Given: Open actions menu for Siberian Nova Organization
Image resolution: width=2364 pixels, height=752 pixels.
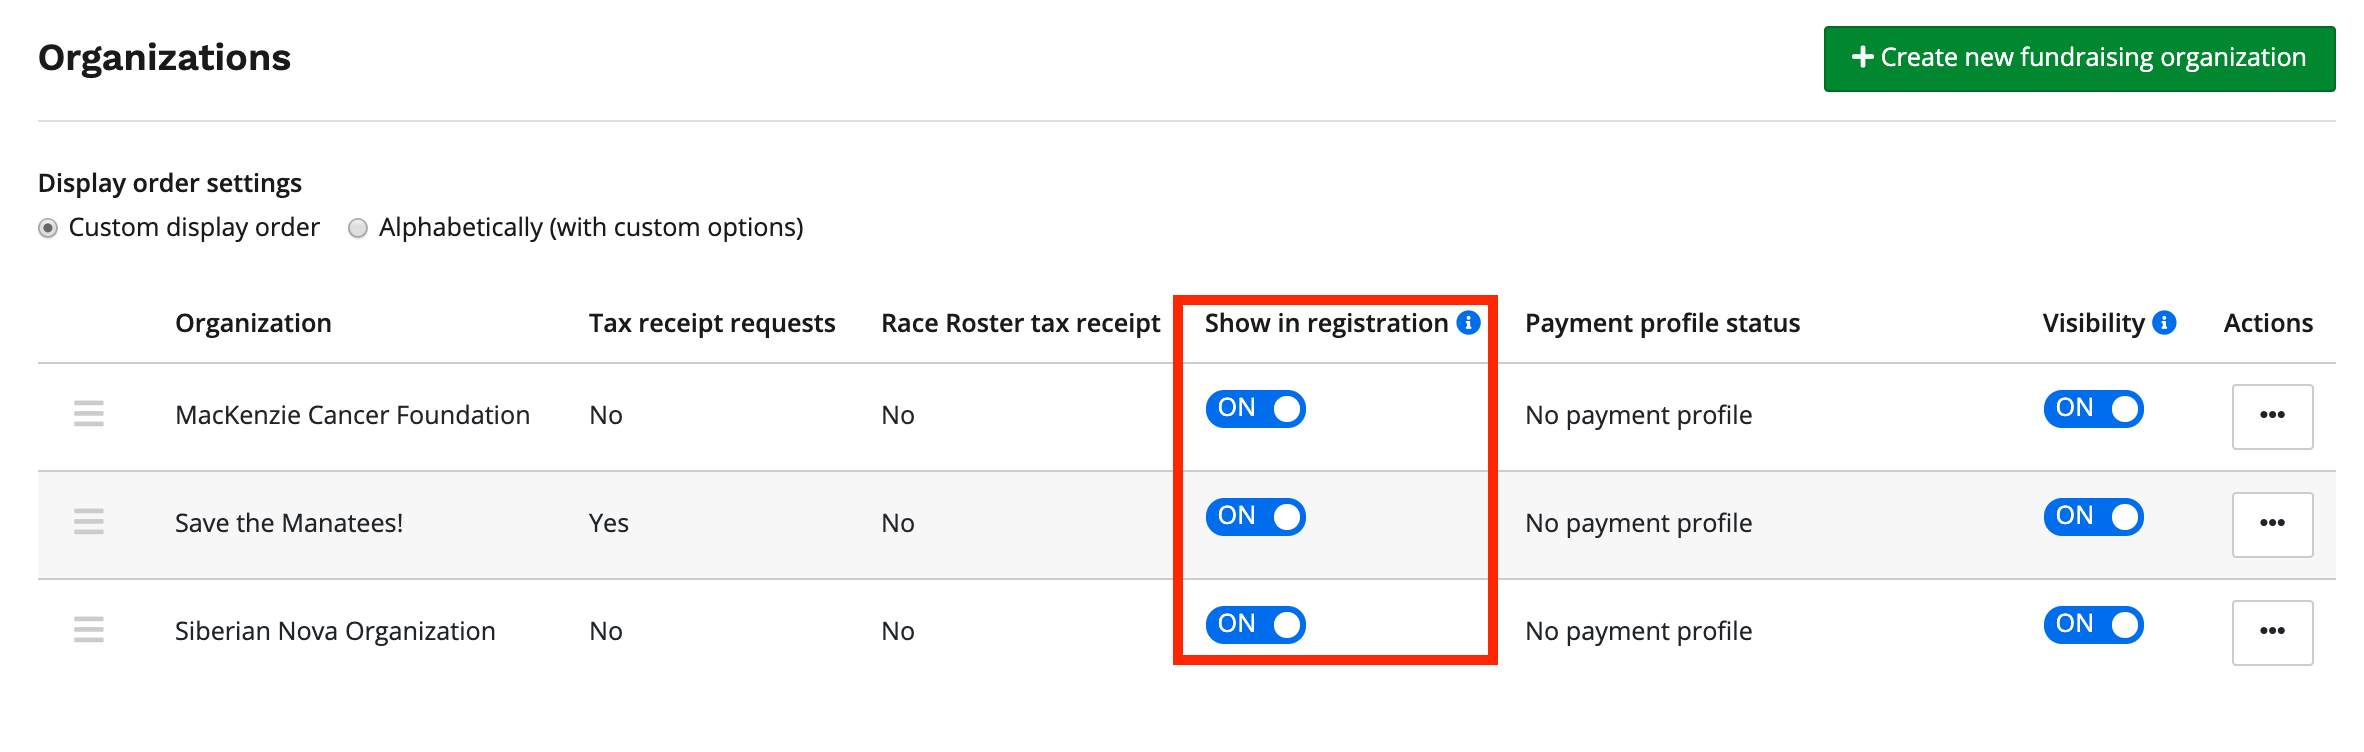Looking at the screenshot, I should click(x=2272, y=632).
